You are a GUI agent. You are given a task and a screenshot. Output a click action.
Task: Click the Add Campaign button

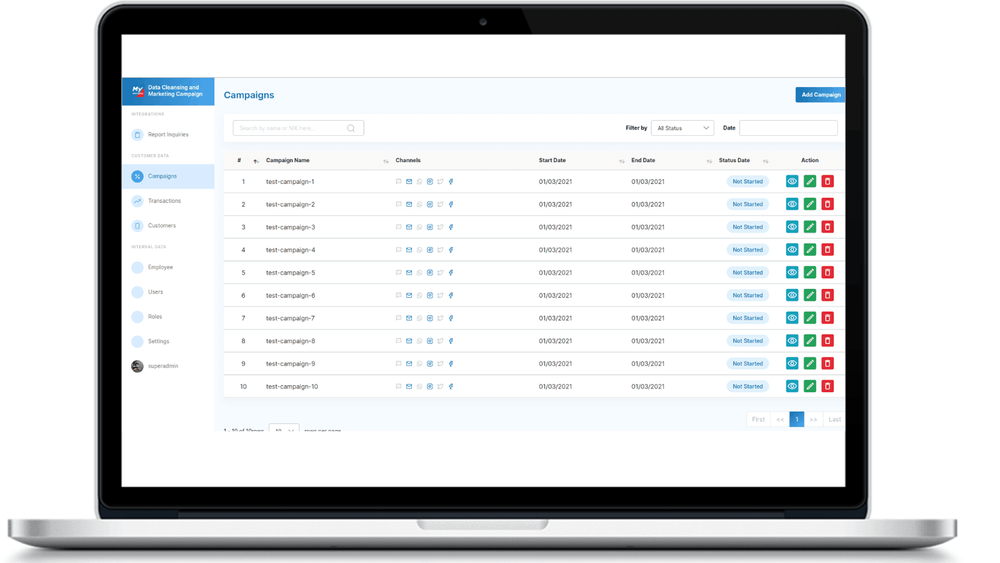820,94
